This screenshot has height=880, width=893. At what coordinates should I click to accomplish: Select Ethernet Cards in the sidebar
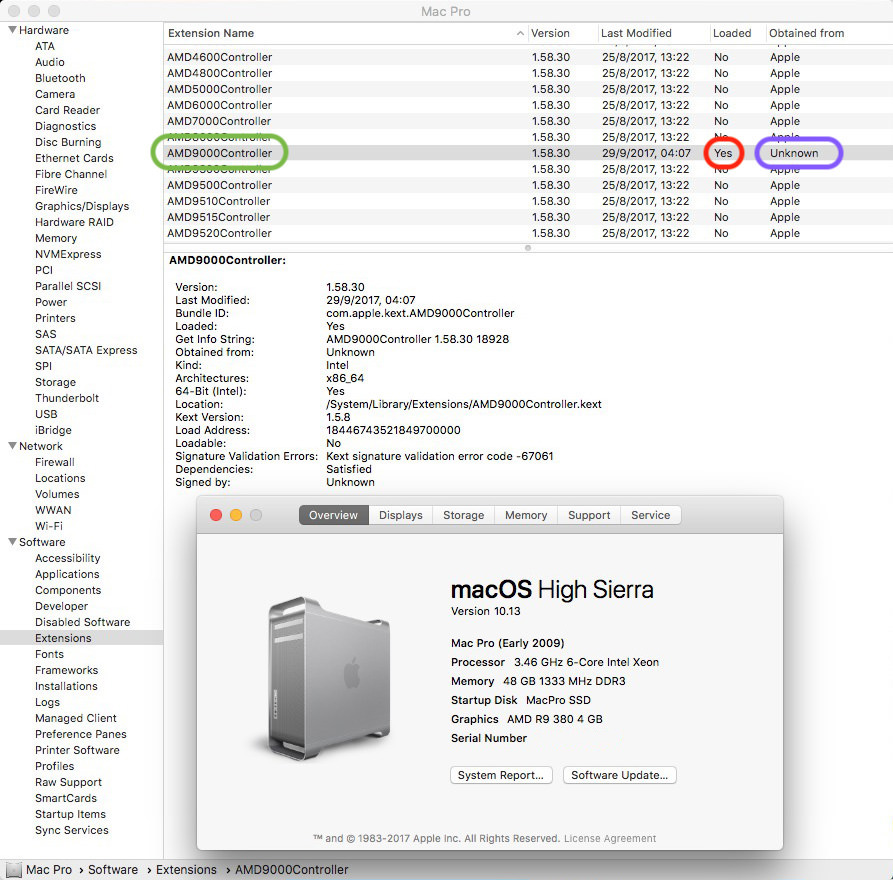point(74,158)
